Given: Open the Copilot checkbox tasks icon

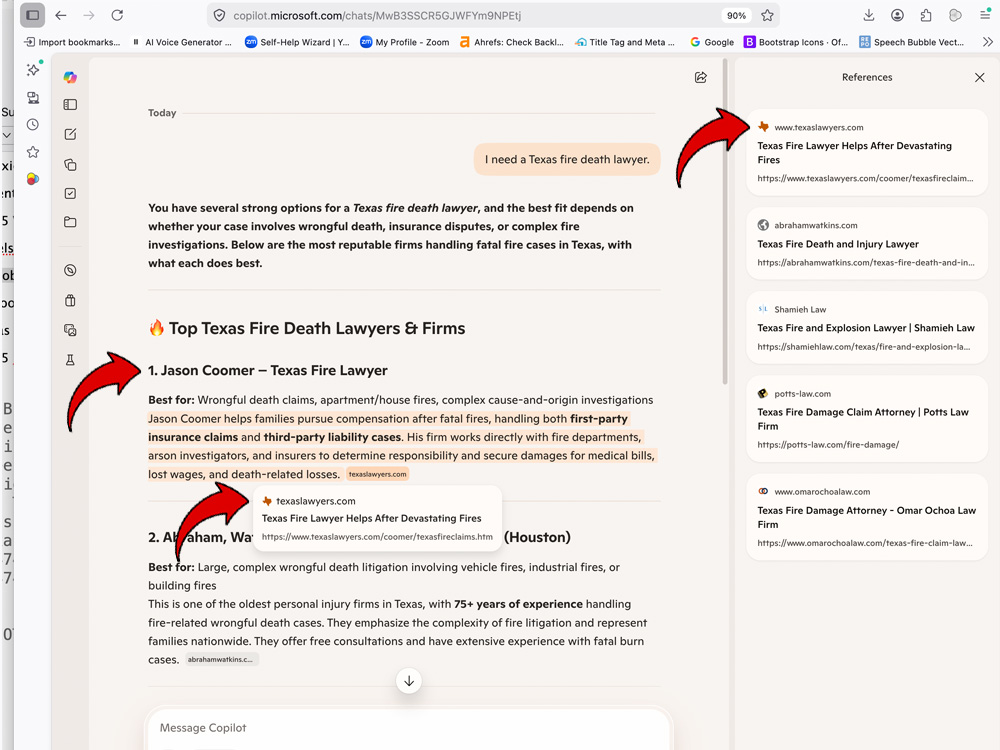Looking at the screenshot, I should (x=70, y=193).
